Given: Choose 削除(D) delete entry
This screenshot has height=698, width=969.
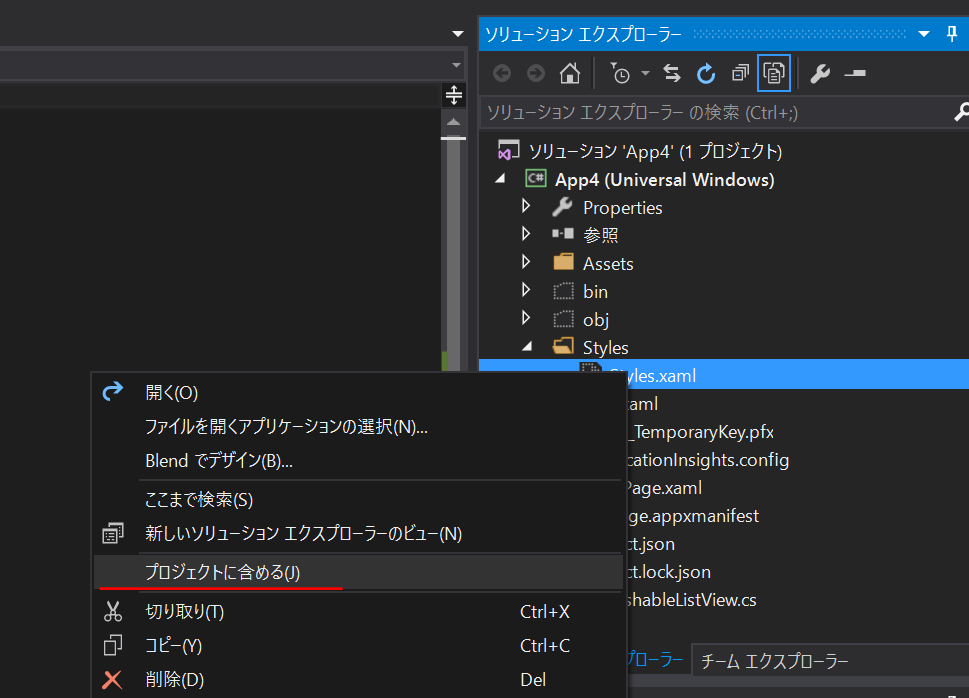Looking at the screenshot, I should click(x=358, y=679).
